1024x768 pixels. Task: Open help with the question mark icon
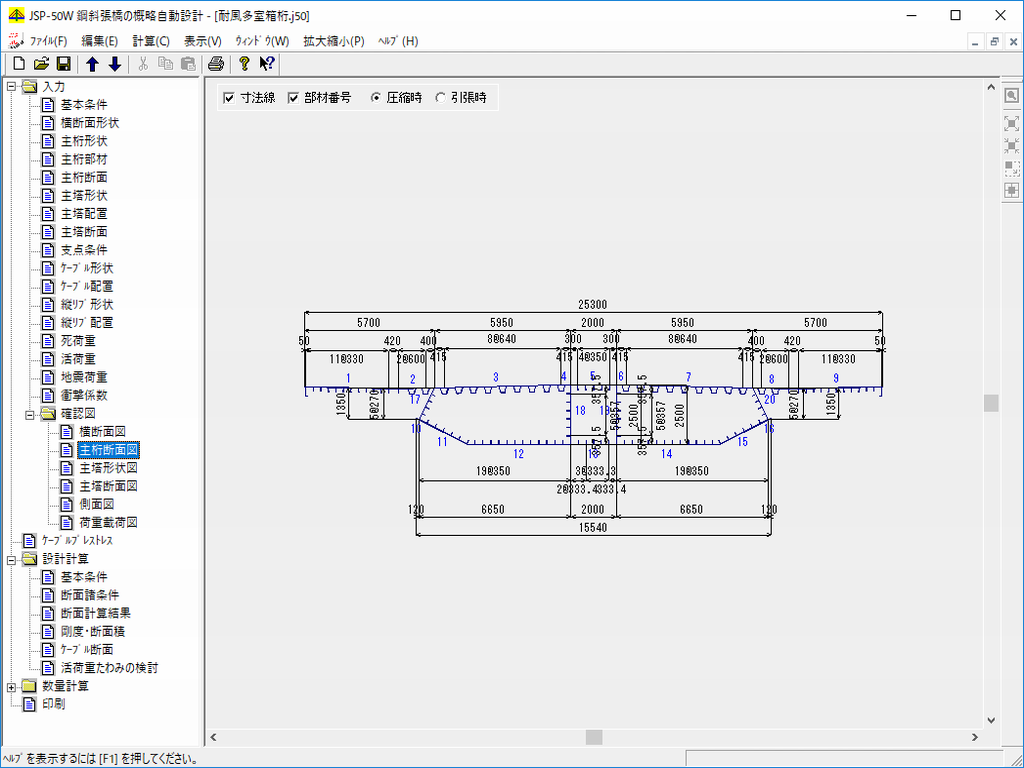point(243,64)
